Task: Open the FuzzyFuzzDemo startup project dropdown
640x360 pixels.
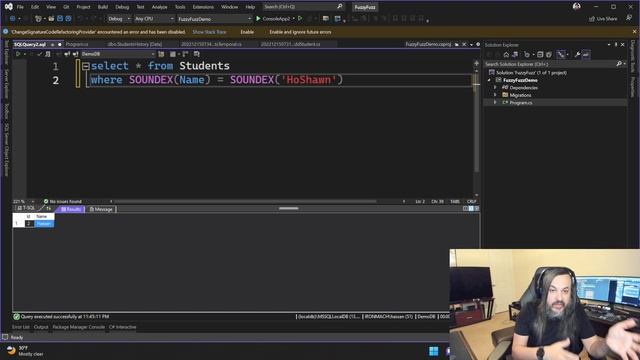Action: [214, 19]
